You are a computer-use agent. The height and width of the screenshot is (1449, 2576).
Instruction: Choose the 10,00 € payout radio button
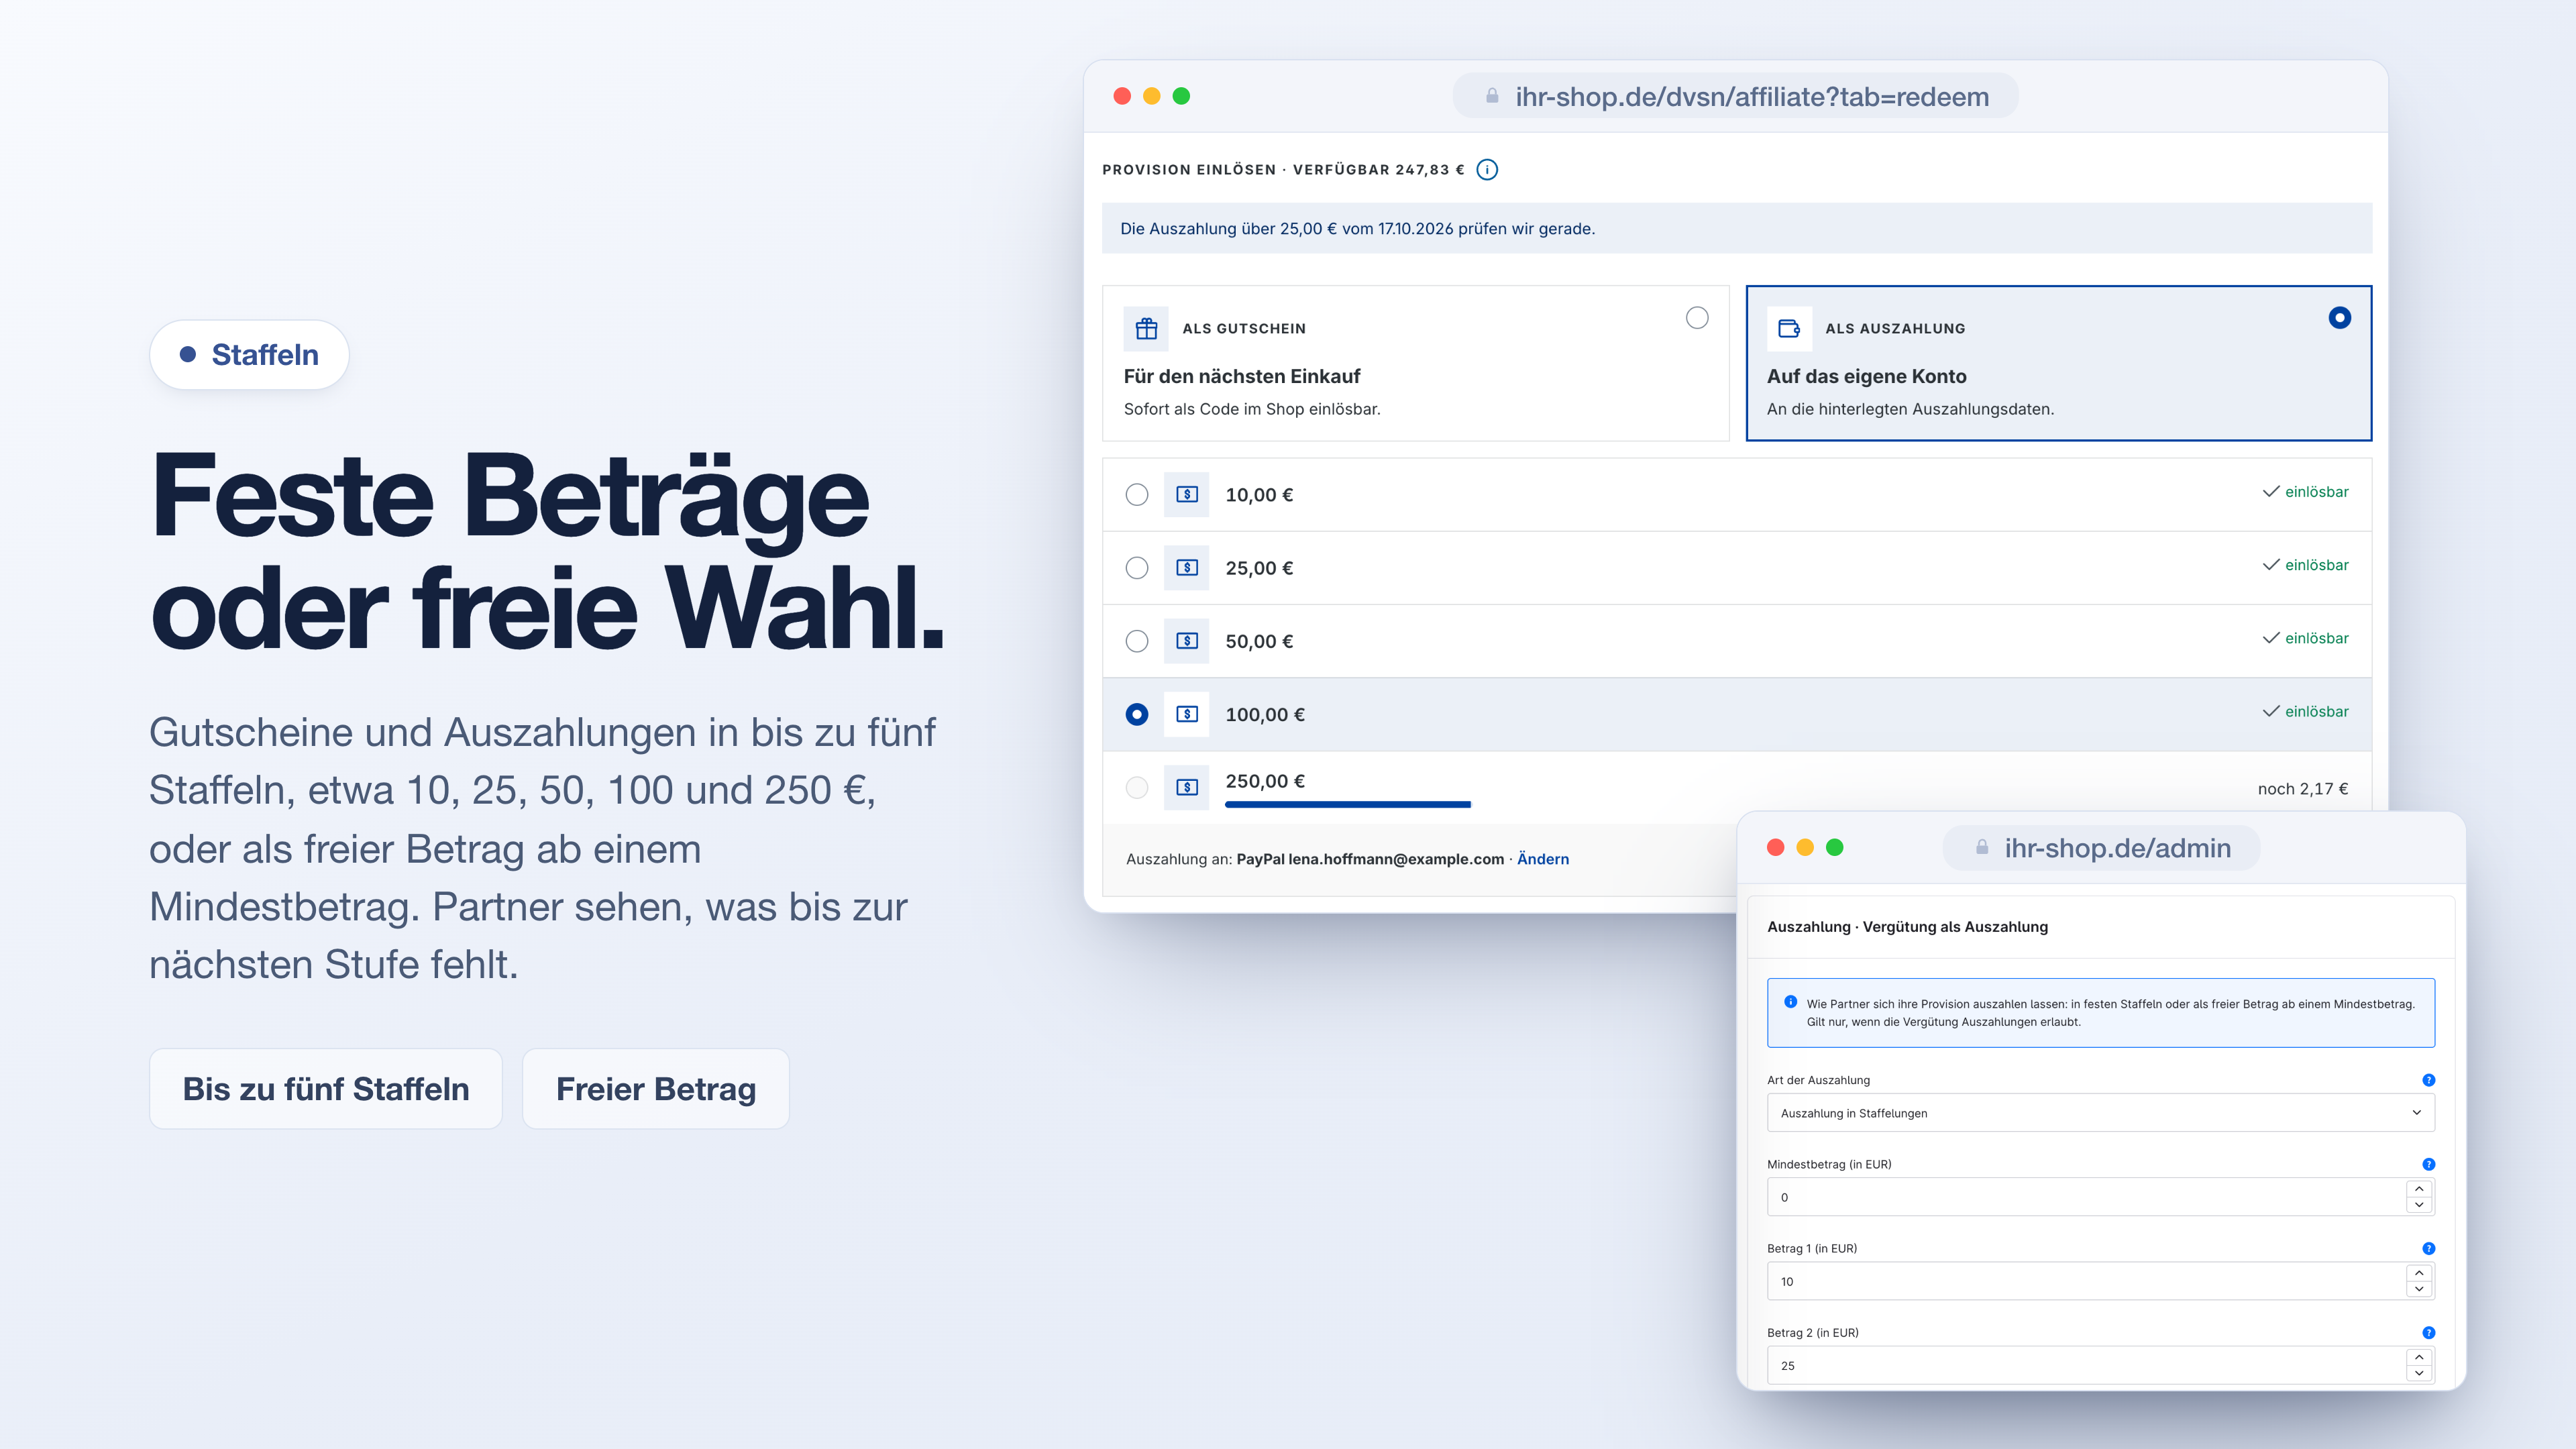click(1137, 495)
